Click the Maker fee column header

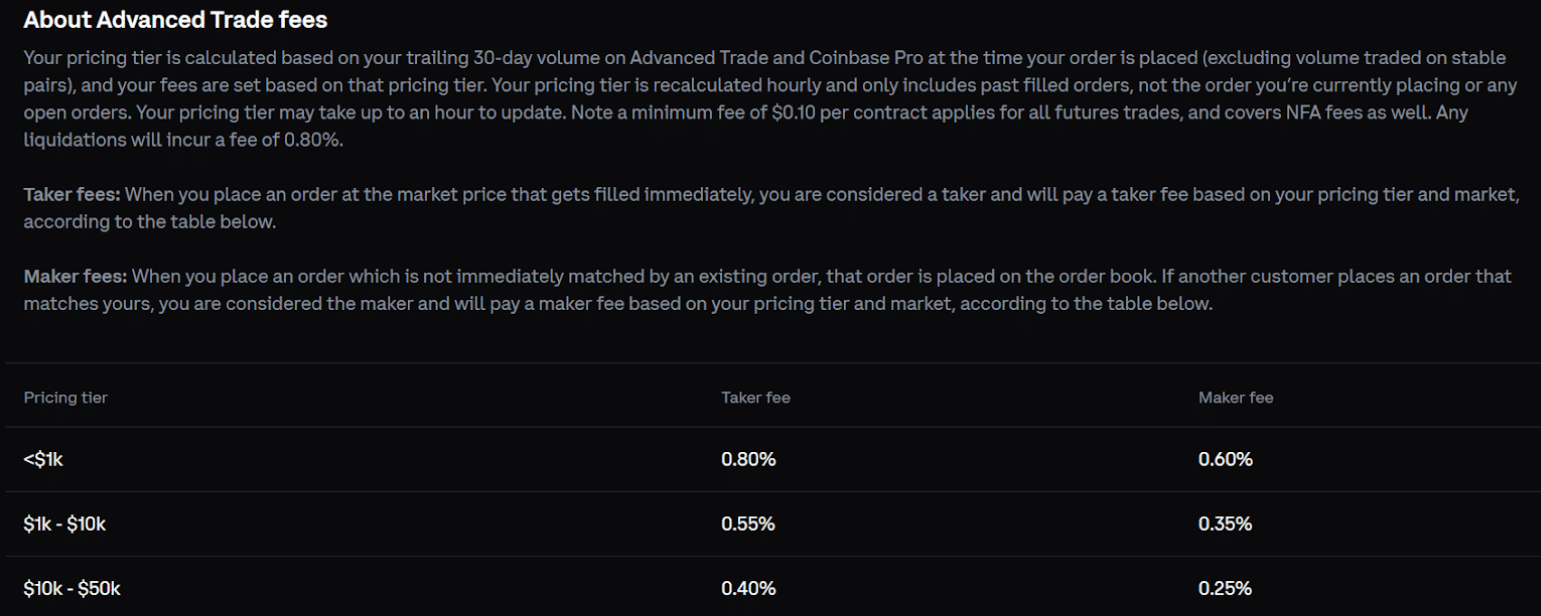[1235, 398]
